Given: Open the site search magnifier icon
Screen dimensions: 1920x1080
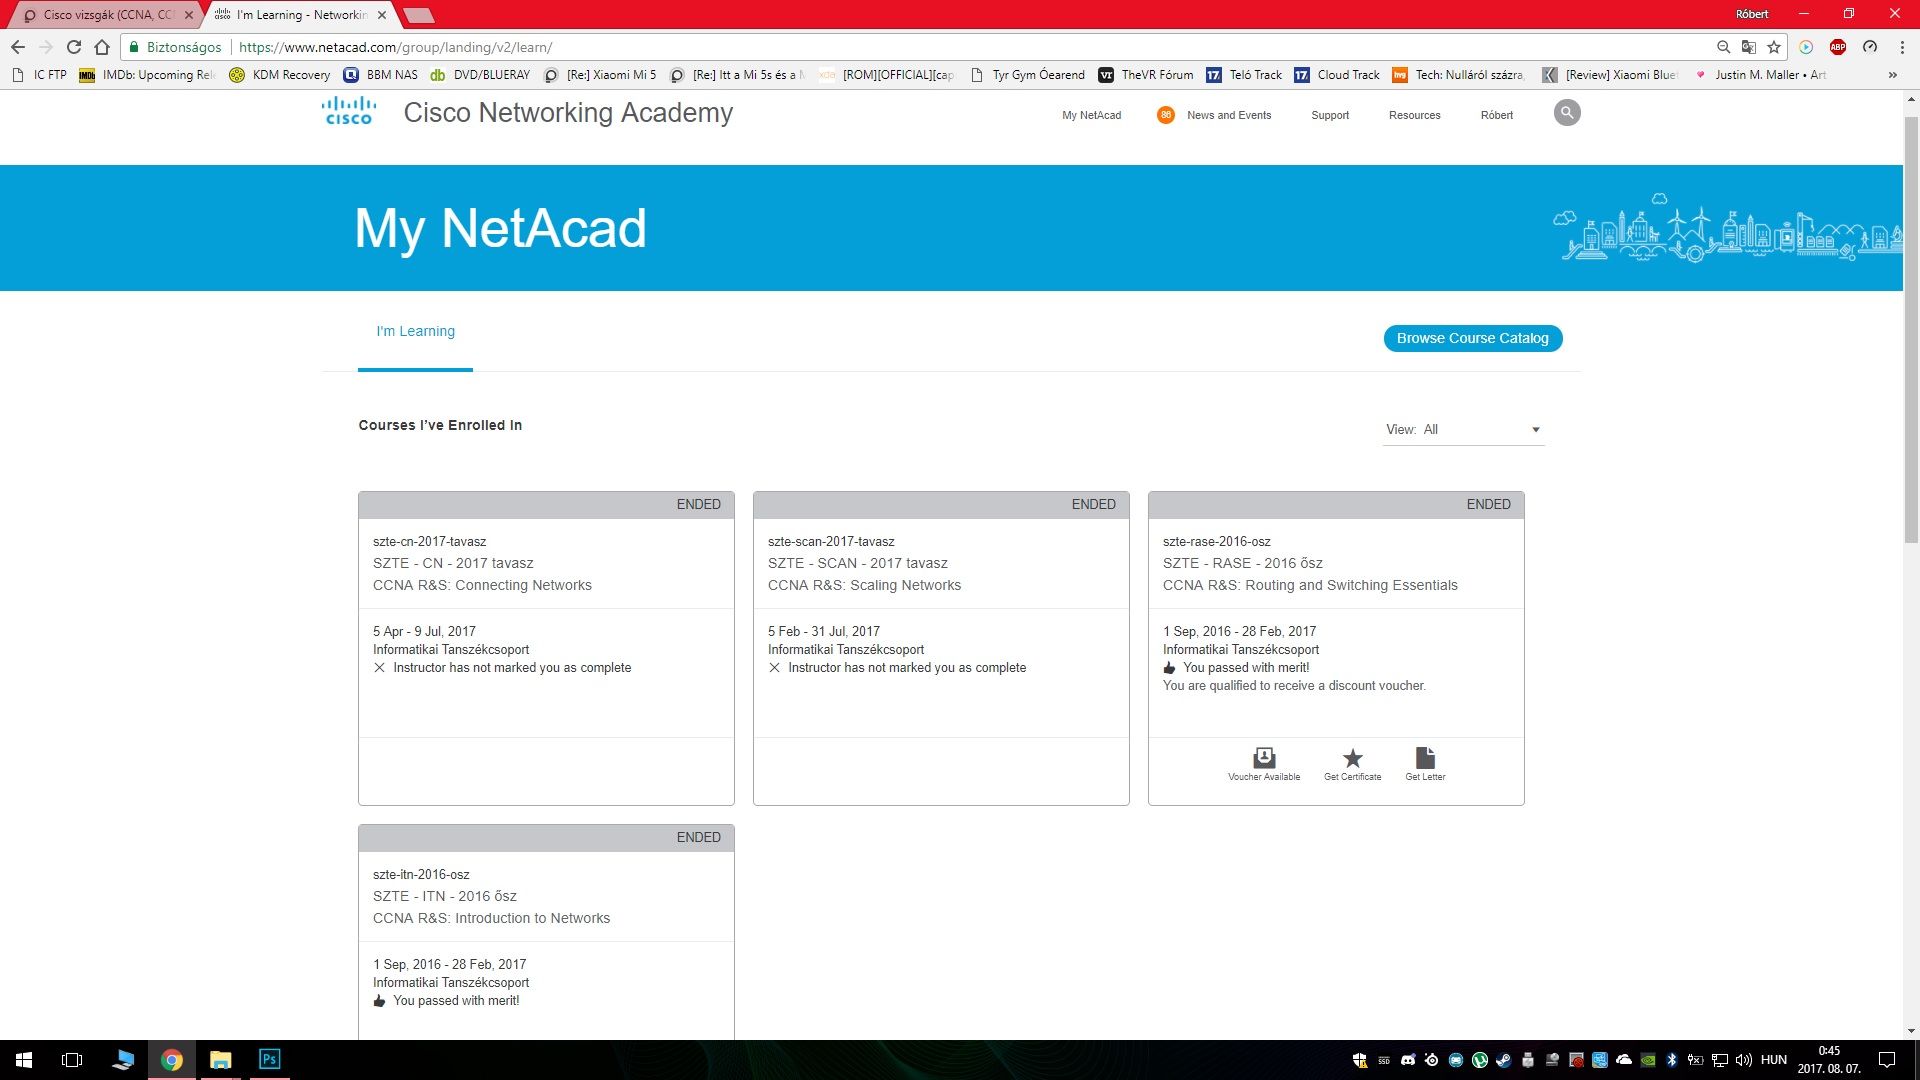Looking at the screenshot, I should click(1567, 113).
